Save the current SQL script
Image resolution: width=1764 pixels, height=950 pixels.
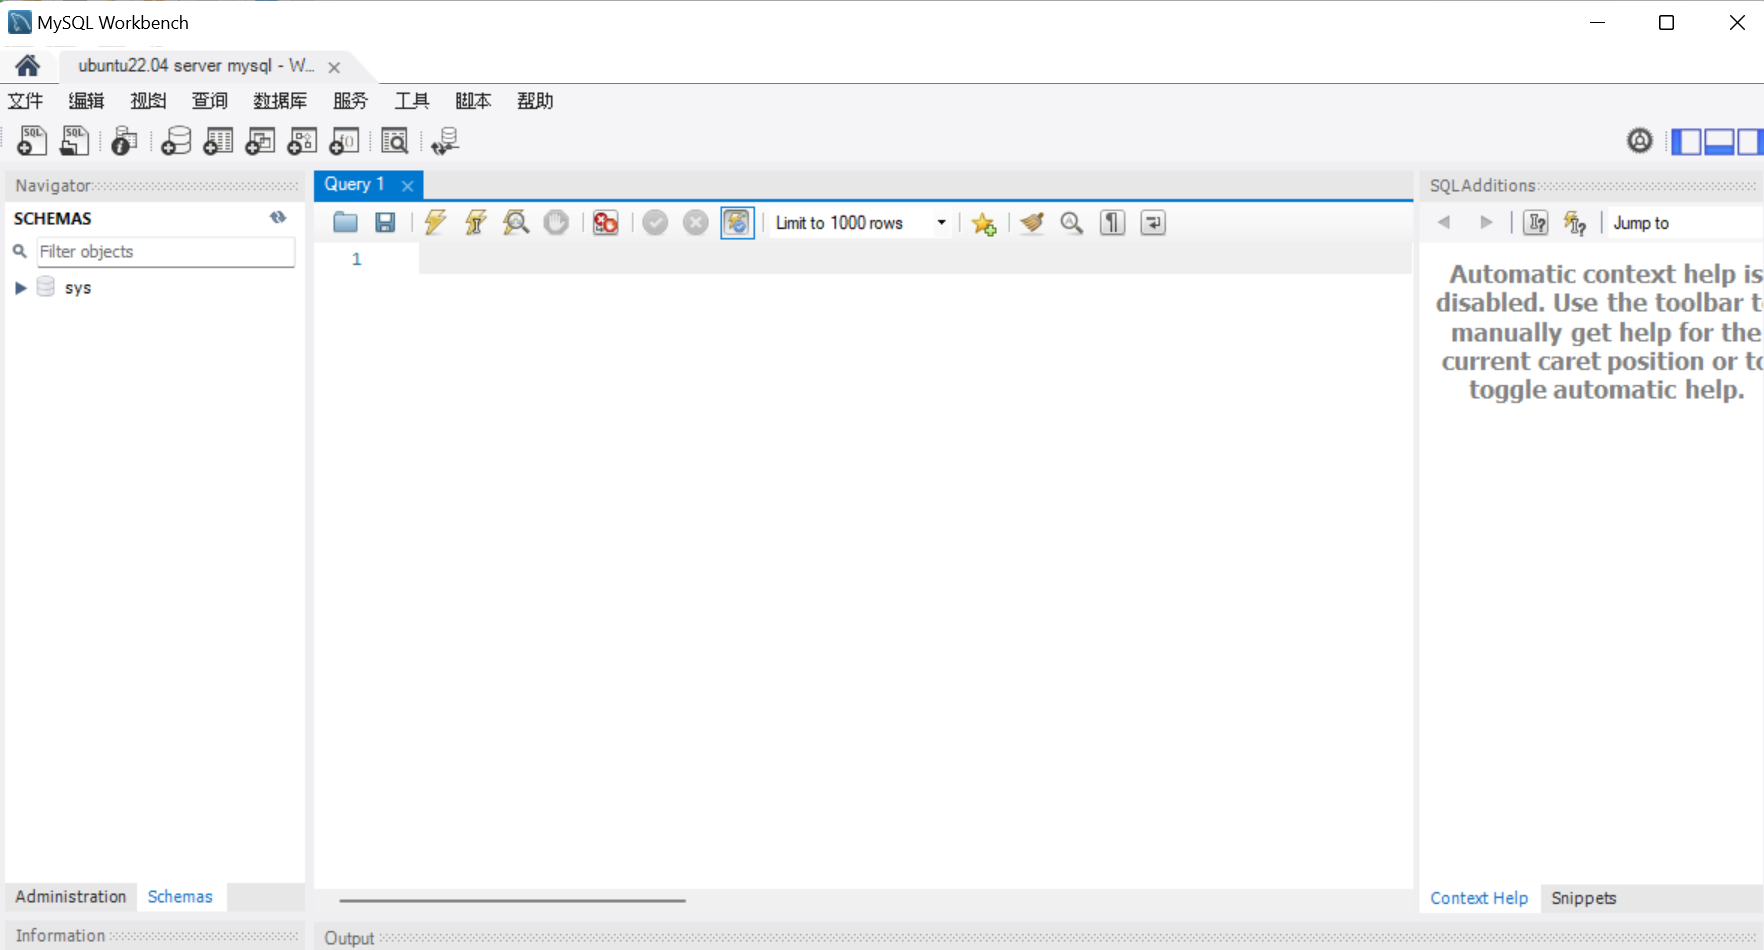(x=385, y=222)
